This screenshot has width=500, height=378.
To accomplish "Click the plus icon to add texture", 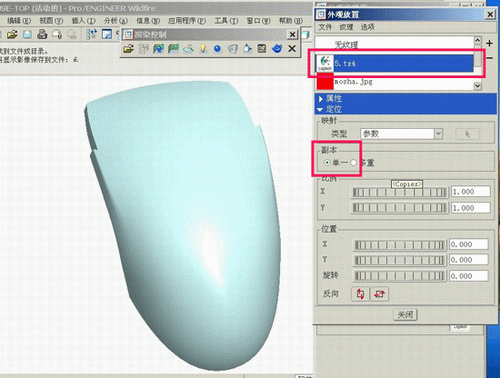I will tap(489, 43).
